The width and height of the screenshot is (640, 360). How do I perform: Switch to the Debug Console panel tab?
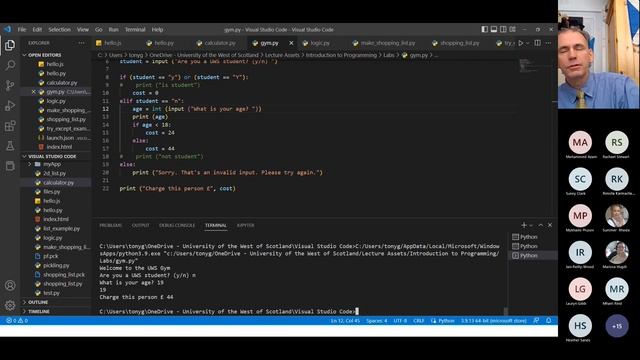(x=177, y=225)
